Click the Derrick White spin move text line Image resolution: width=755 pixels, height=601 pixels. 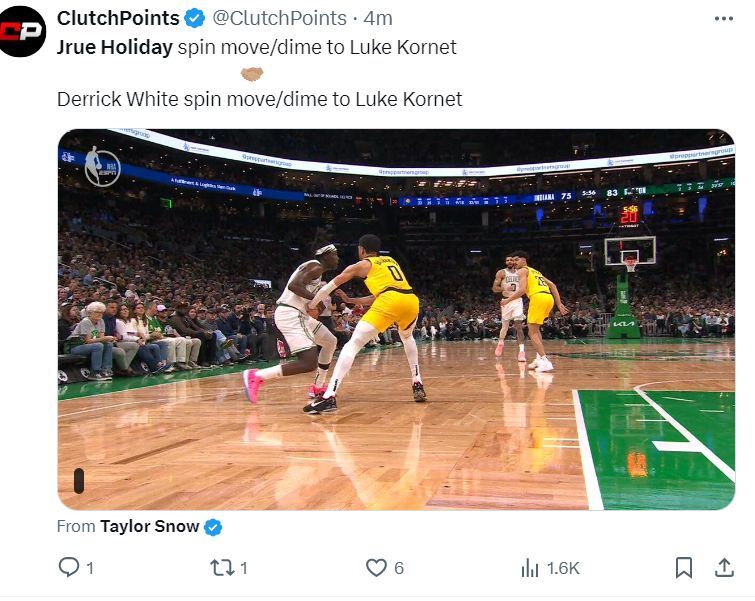click(259, 100)
